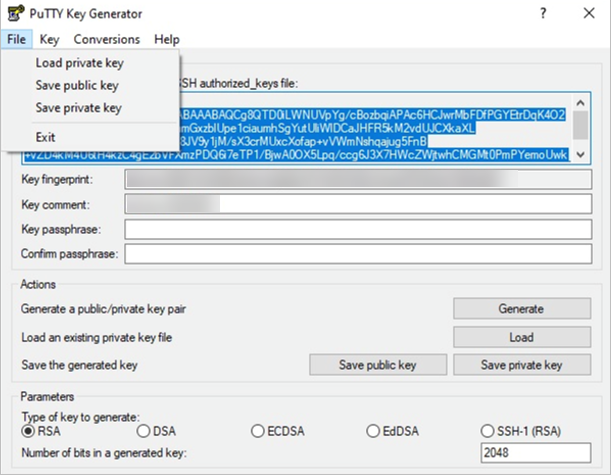Select the DSA key type
Screen dimensions: 611x475
point(156,431)
